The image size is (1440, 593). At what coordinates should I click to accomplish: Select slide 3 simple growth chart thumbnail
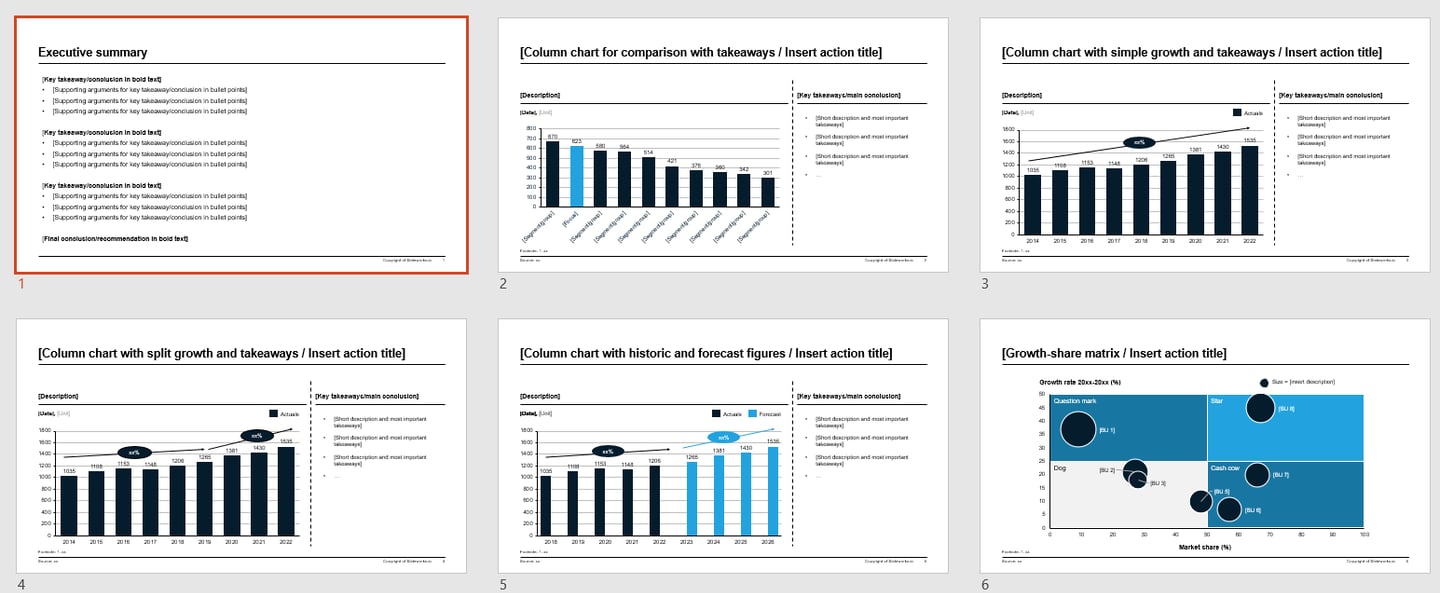click(x=1205, y=145)
